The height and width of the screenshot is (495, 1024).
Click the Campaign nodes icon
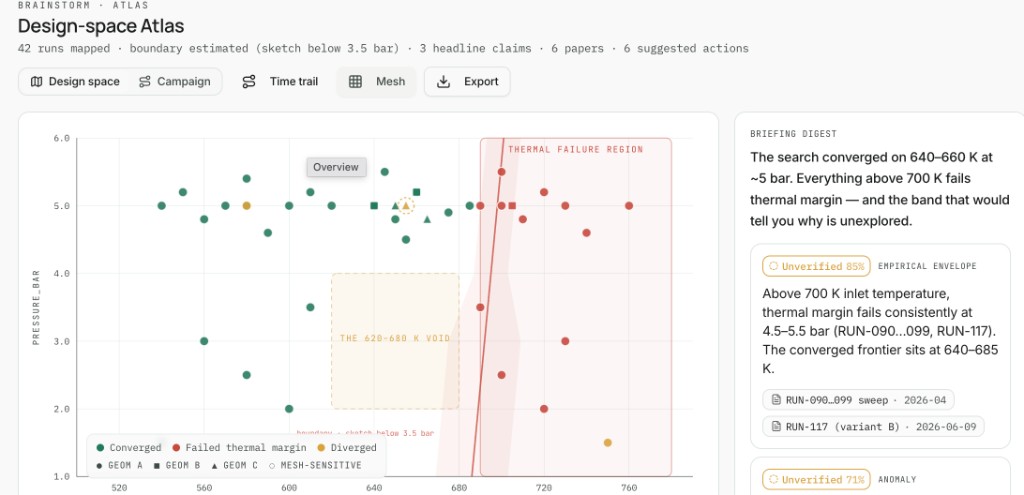point(145,82)
